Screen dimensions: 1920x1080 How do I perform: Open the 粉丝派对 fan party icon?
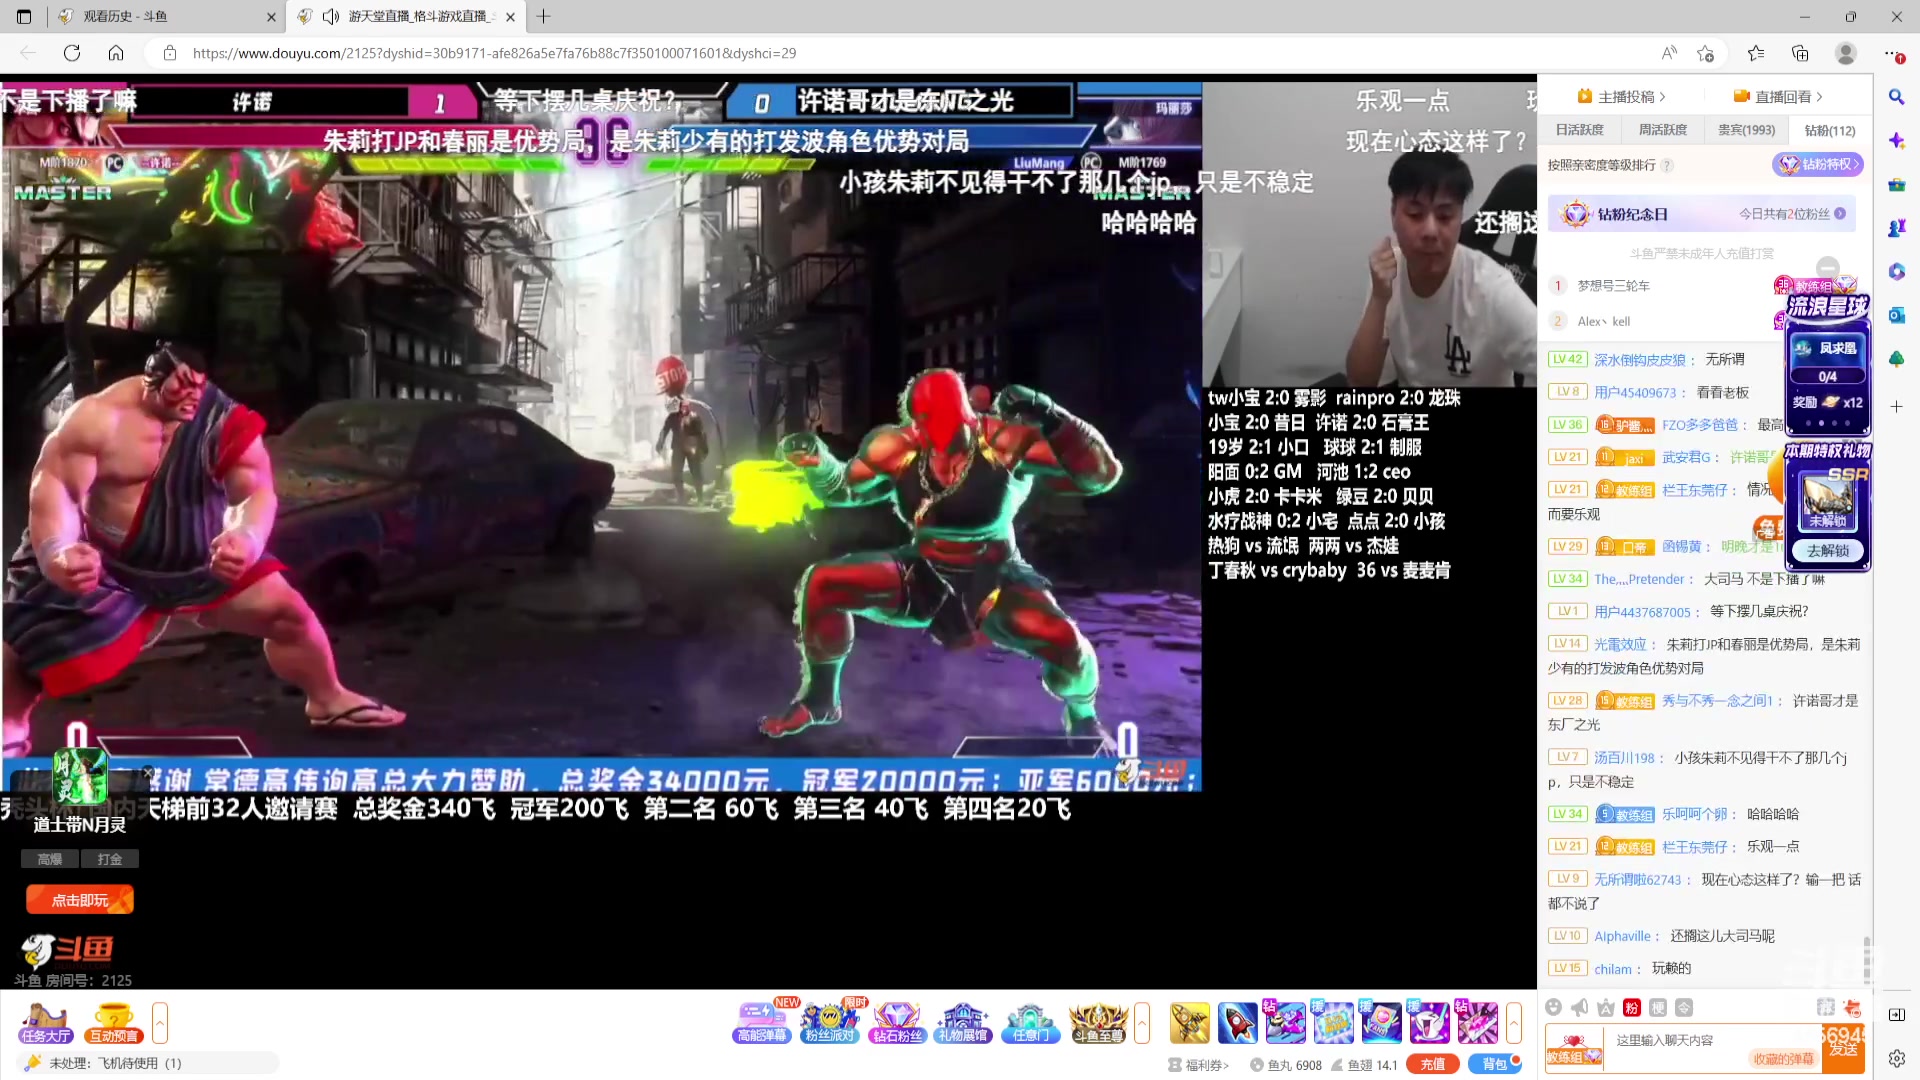(x=830, y=1023)
